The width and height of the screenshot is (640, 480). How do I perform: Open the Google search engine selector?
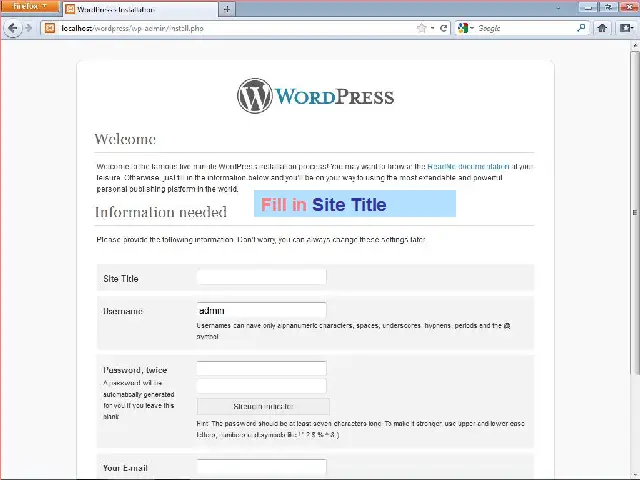click(466, 28)
